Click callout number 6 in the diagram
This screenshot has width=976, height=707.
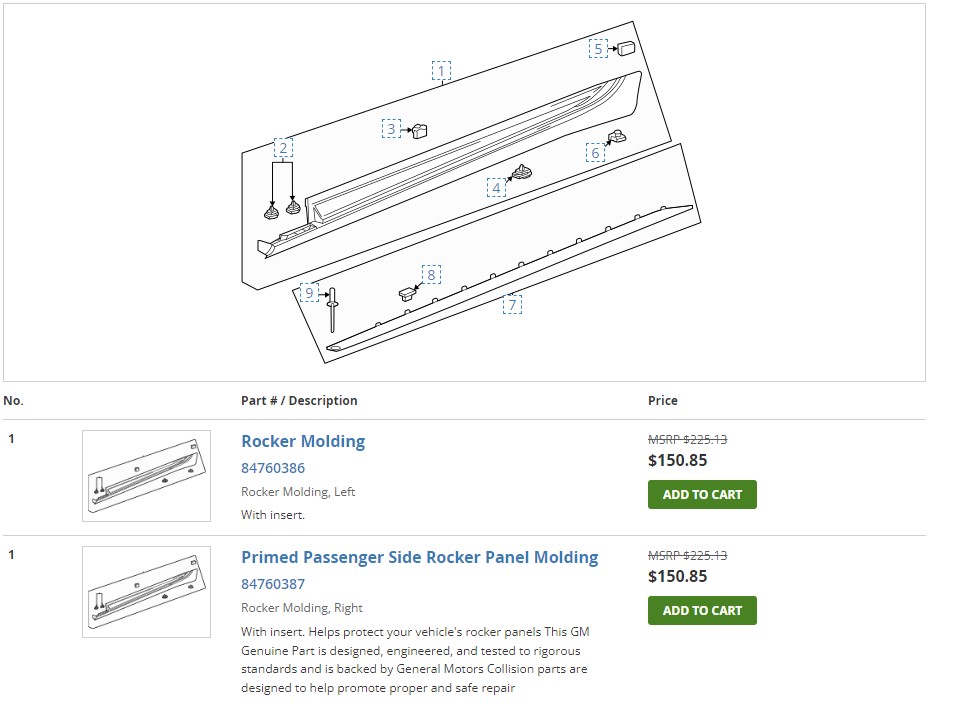click(x=595, y=152)
